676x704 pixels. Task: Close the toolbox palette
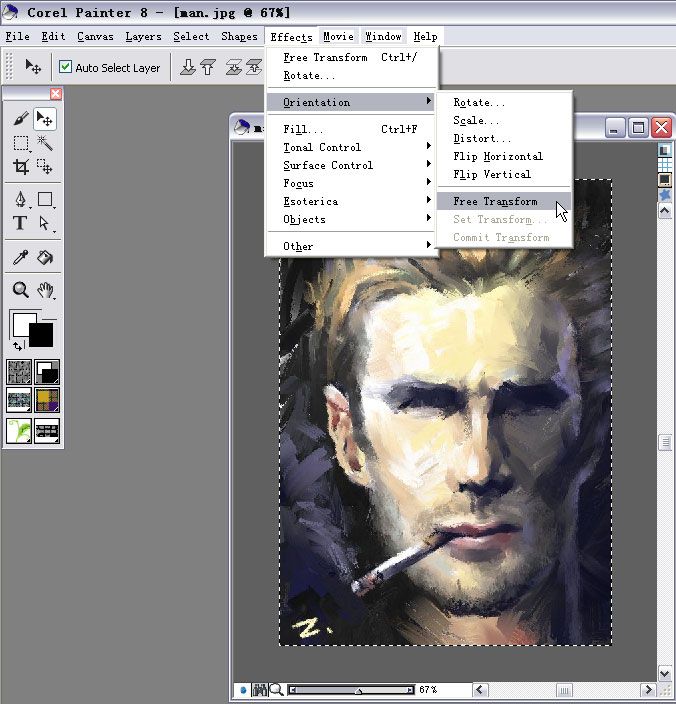(x=56, y=93)
